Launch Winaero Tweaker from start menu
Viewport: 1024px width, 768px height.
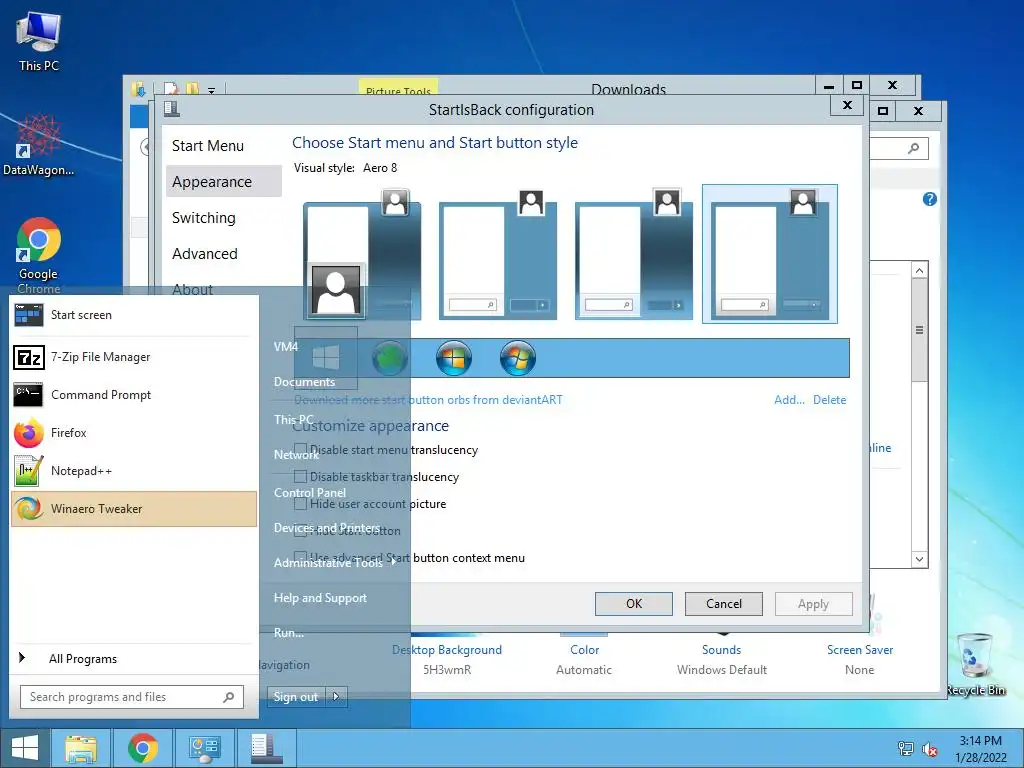tap(134, 509)
